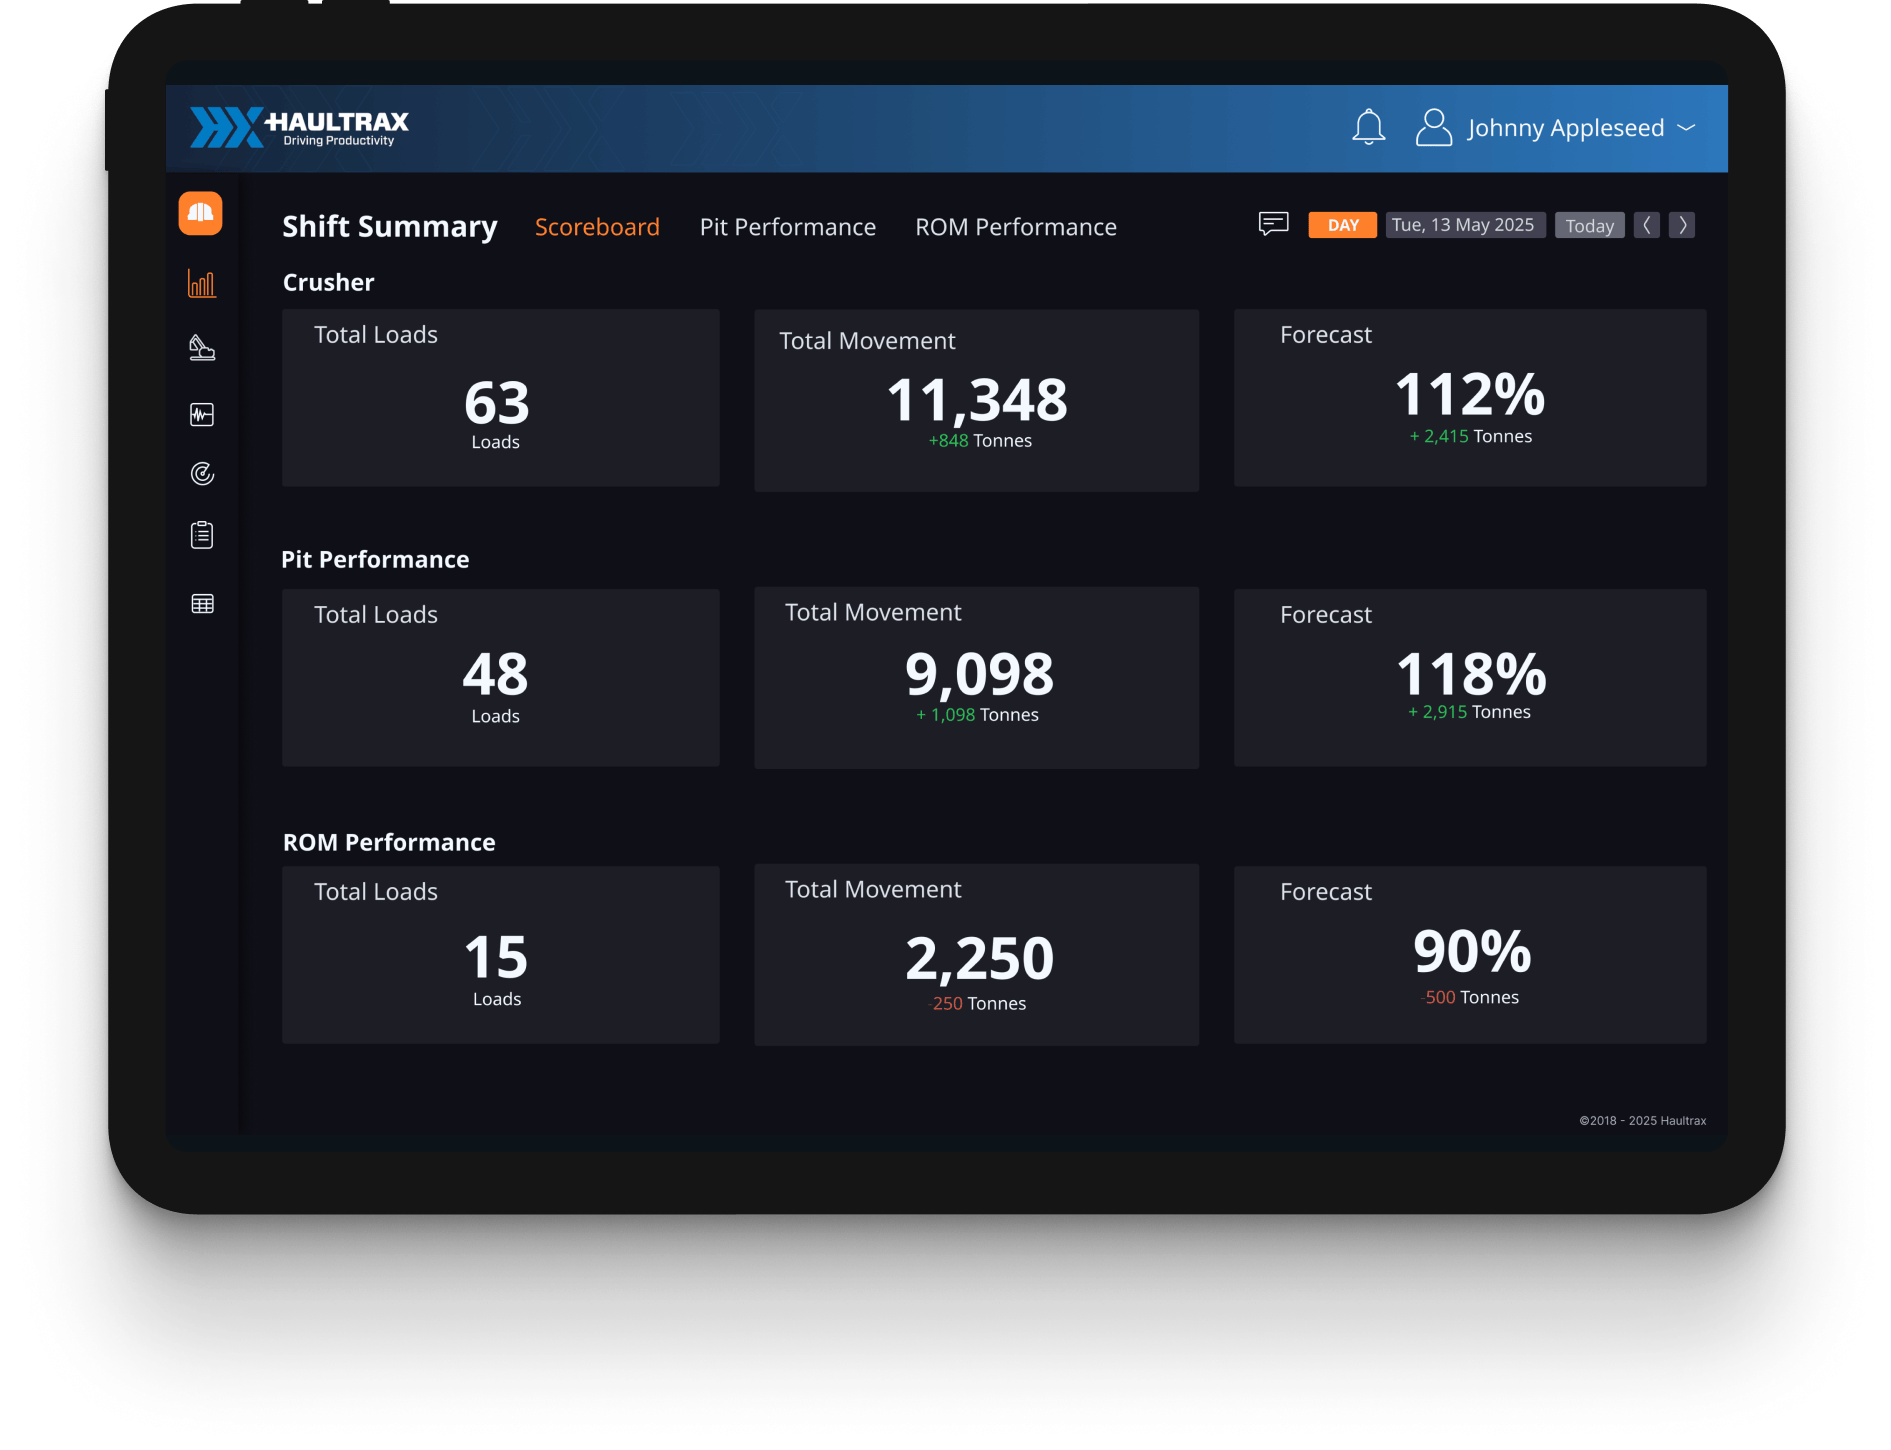This screenshot has height=1450, width=1891.
Task: Switch to the Scoreboard tab
Action: [597, 227]
